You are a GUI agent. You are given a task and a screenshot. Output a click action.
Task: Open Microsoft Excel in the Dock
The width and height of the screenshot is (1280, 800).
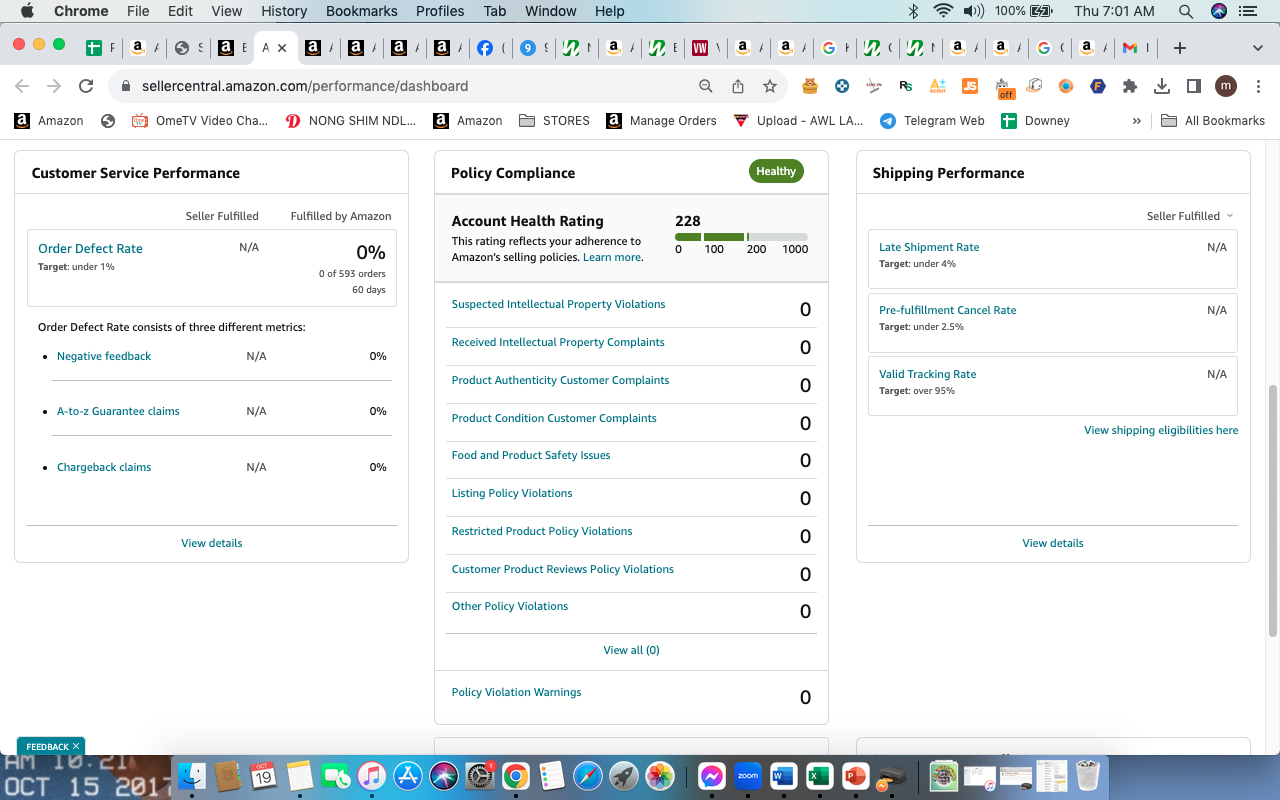coord(819,775)
